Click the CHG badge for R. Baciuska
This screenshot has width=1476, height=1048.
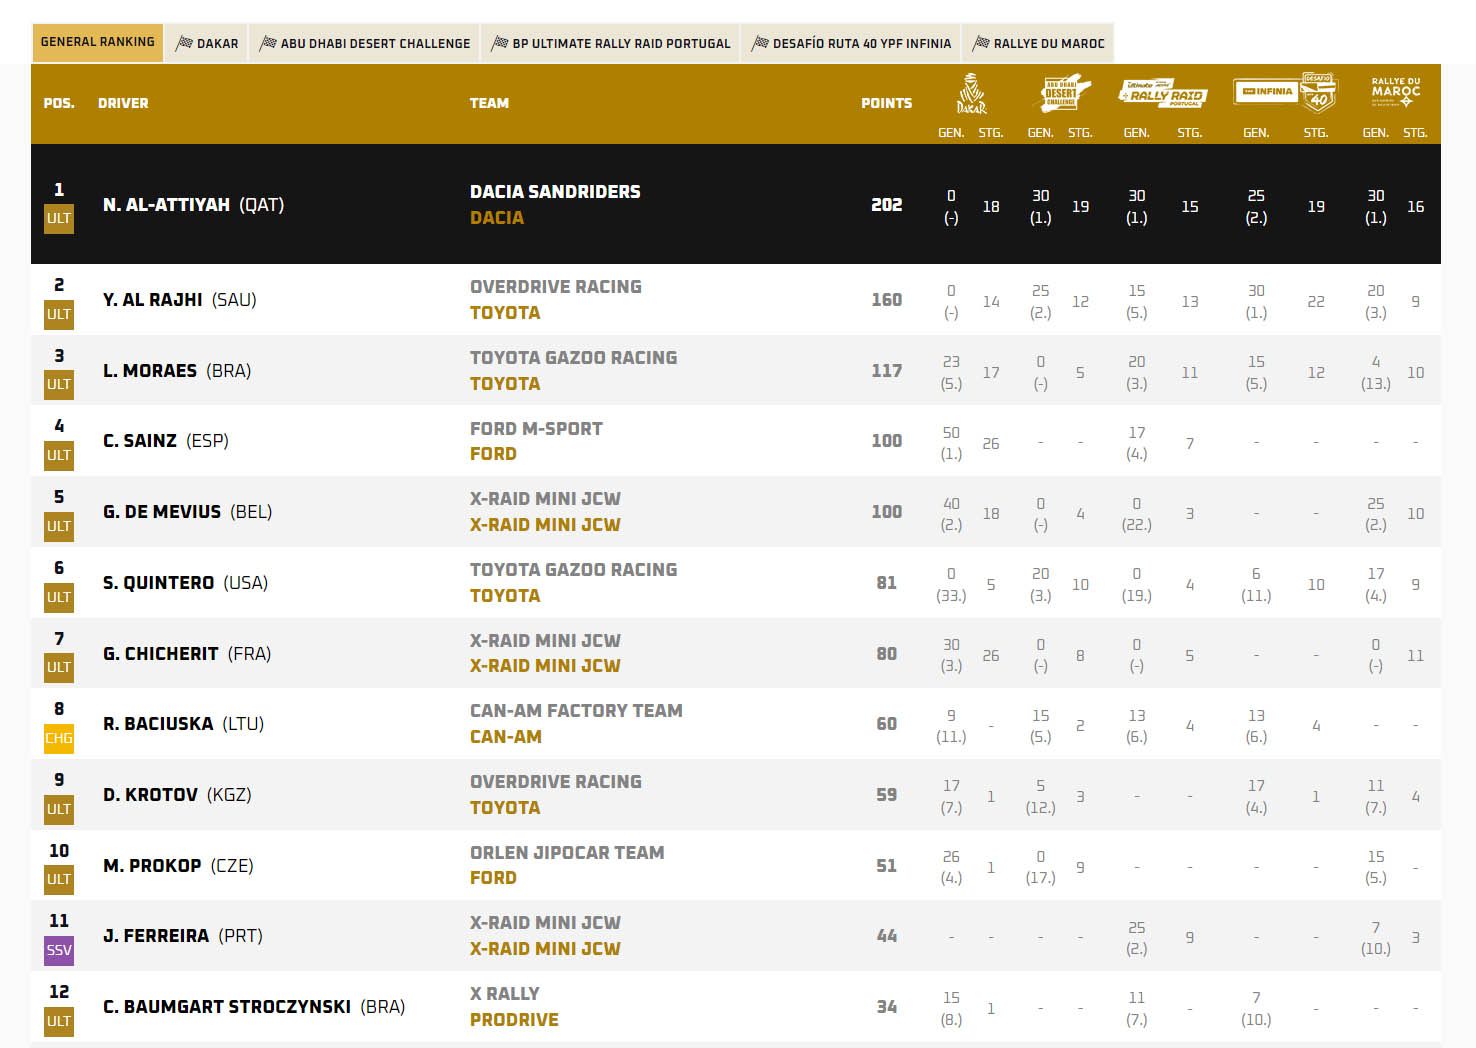tap(59, 738)
